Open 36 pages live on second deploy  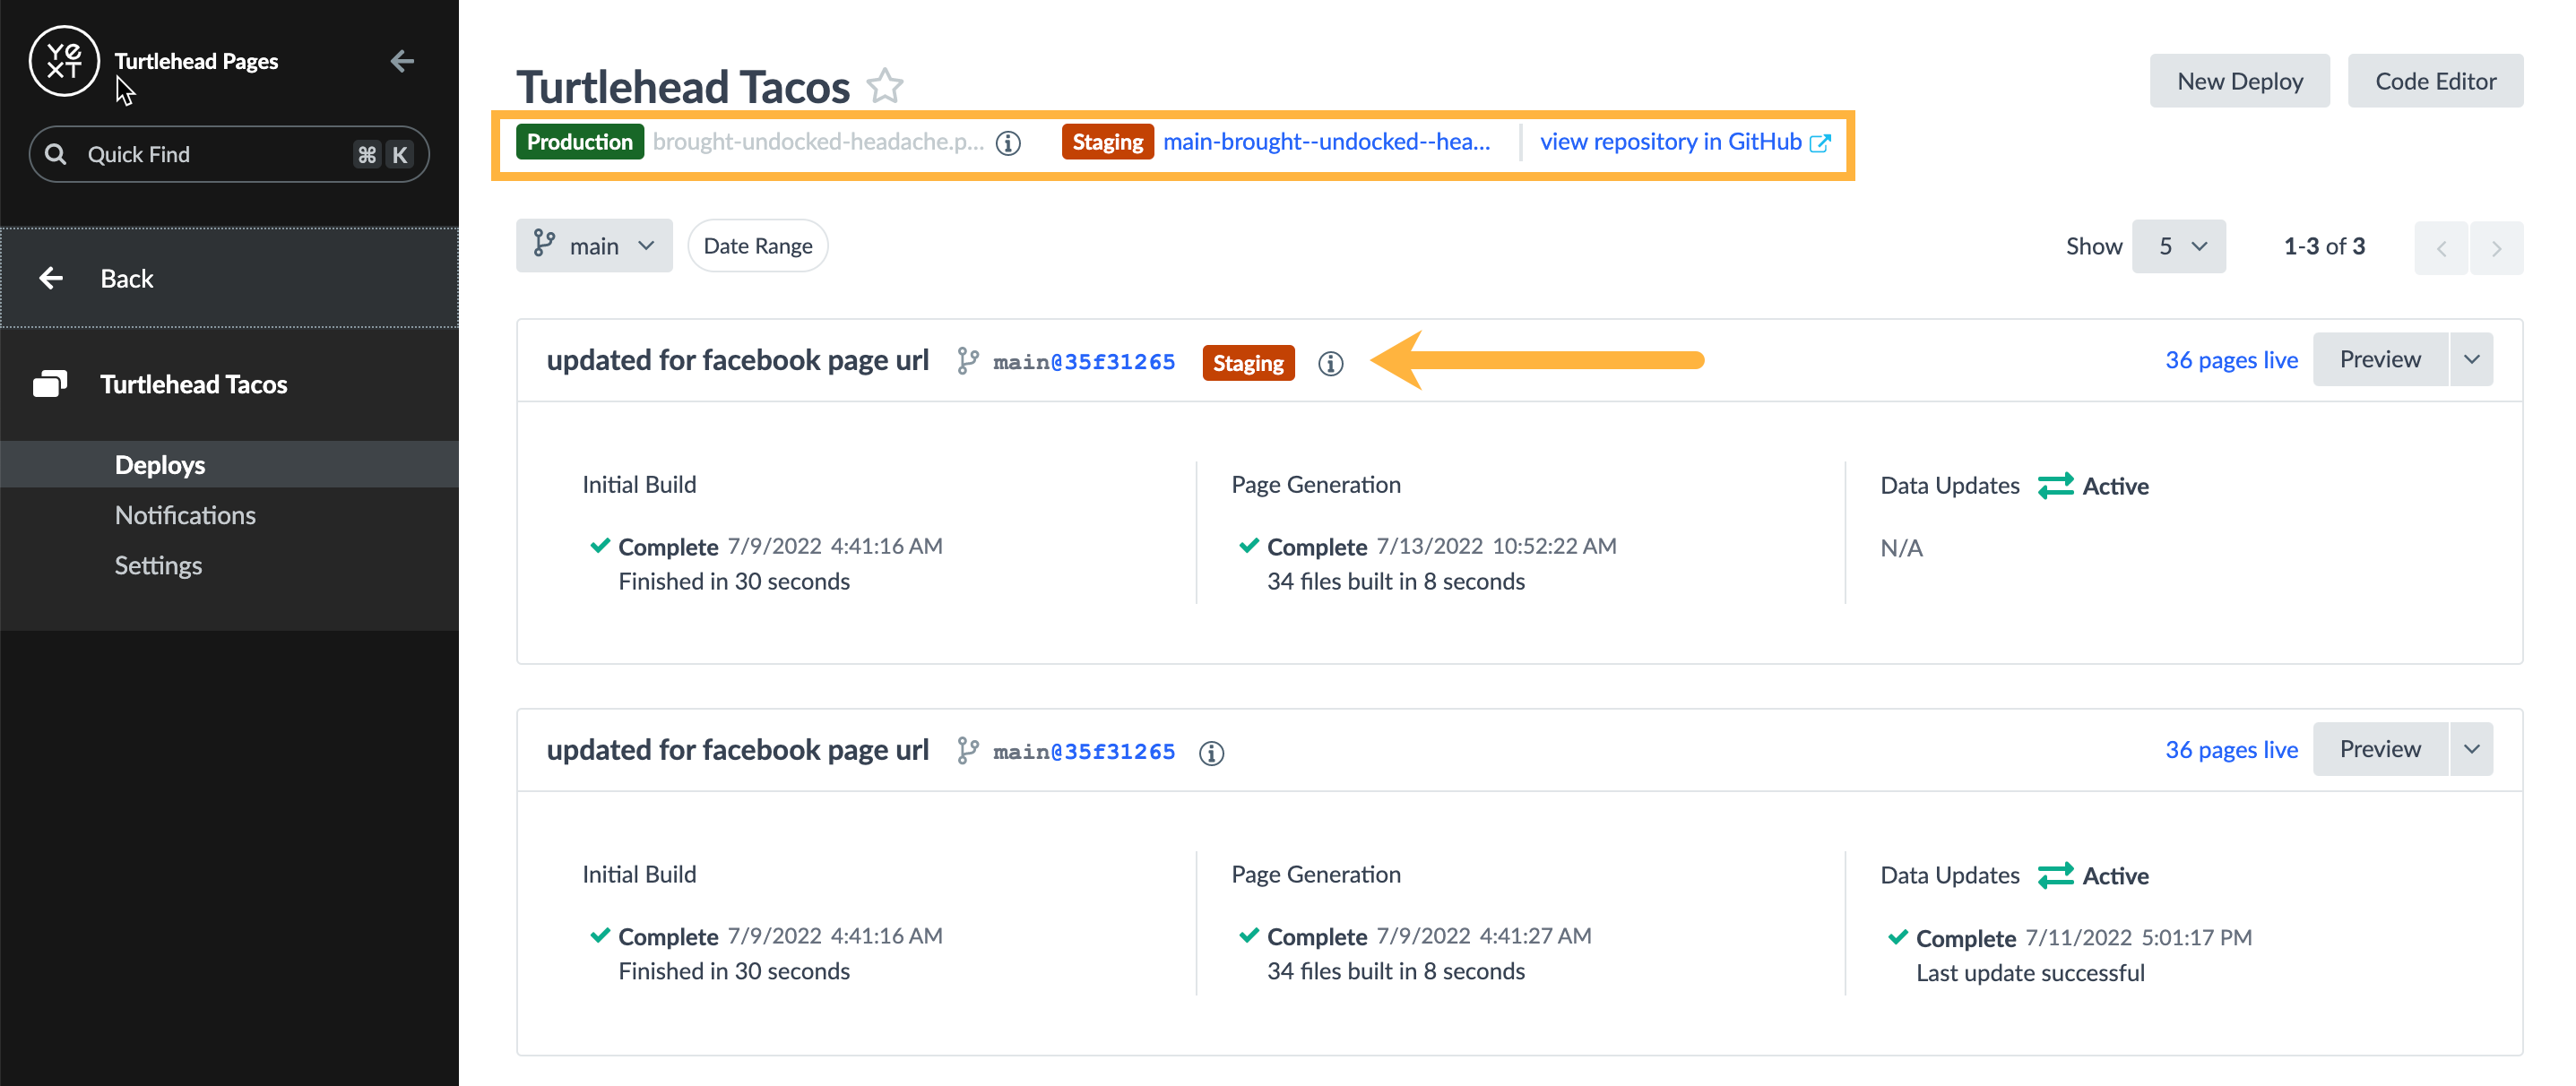click(x=2231, y=750)
